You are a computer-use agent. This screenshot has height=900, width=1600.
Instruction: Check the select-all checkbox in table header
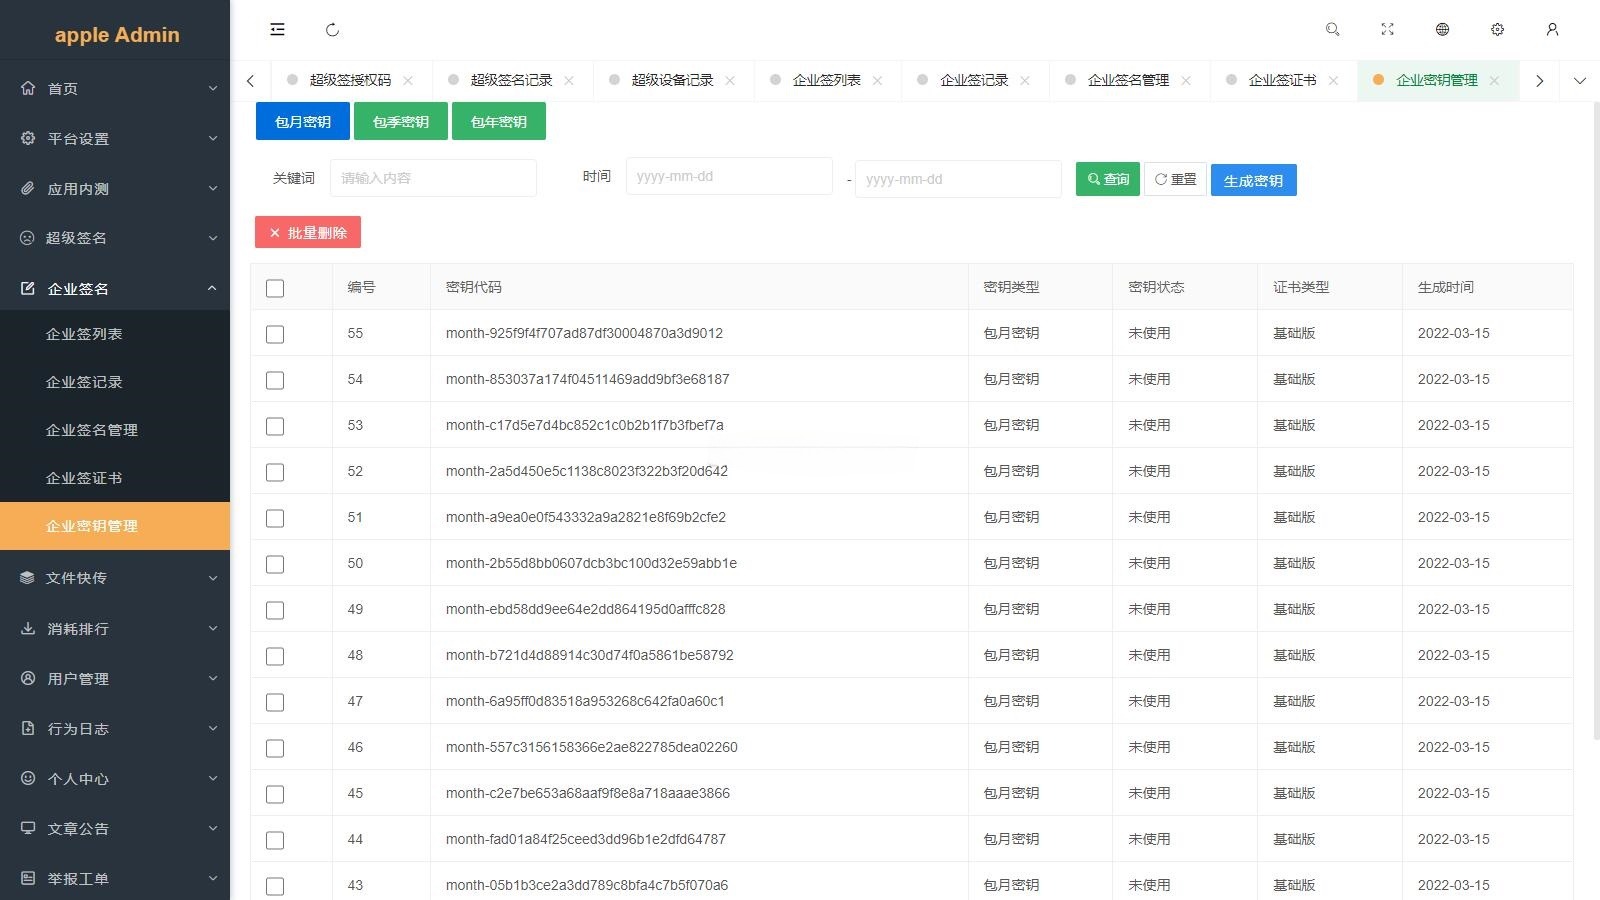tap(275, 288)
